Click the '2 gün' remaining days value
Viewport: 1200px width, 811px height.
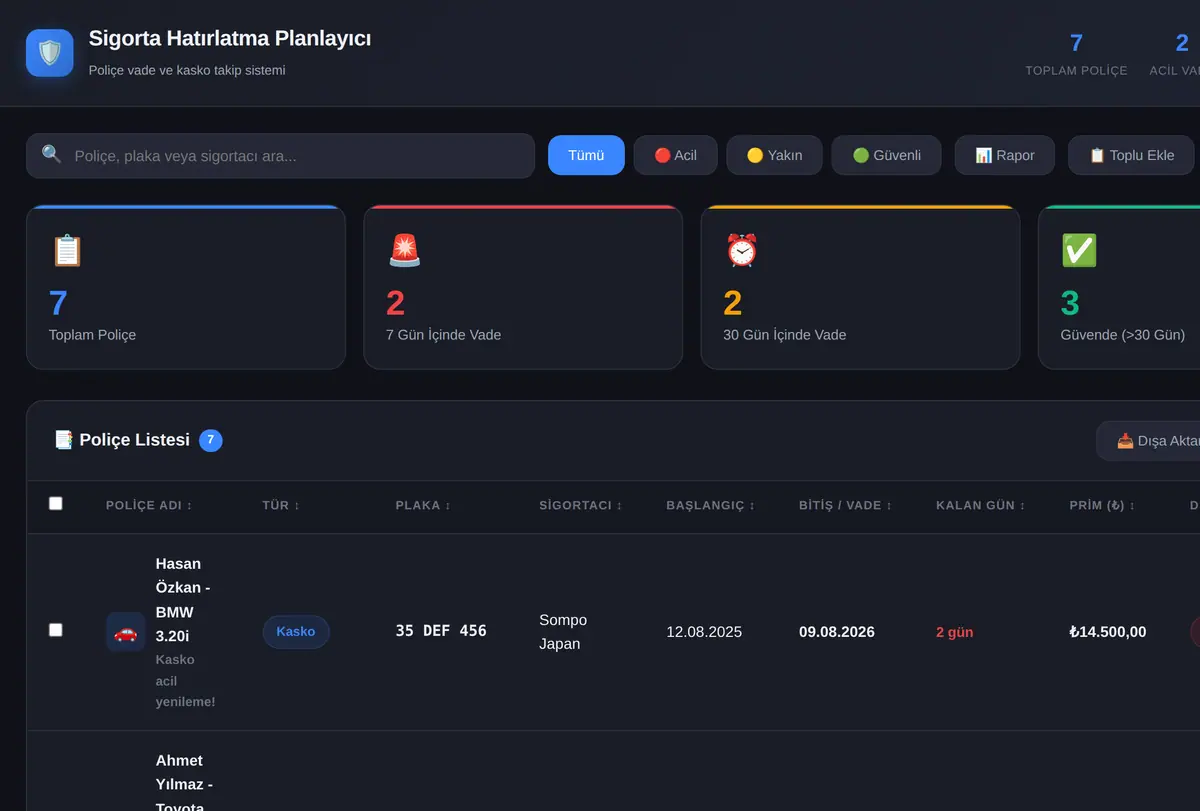pos(955,632)
